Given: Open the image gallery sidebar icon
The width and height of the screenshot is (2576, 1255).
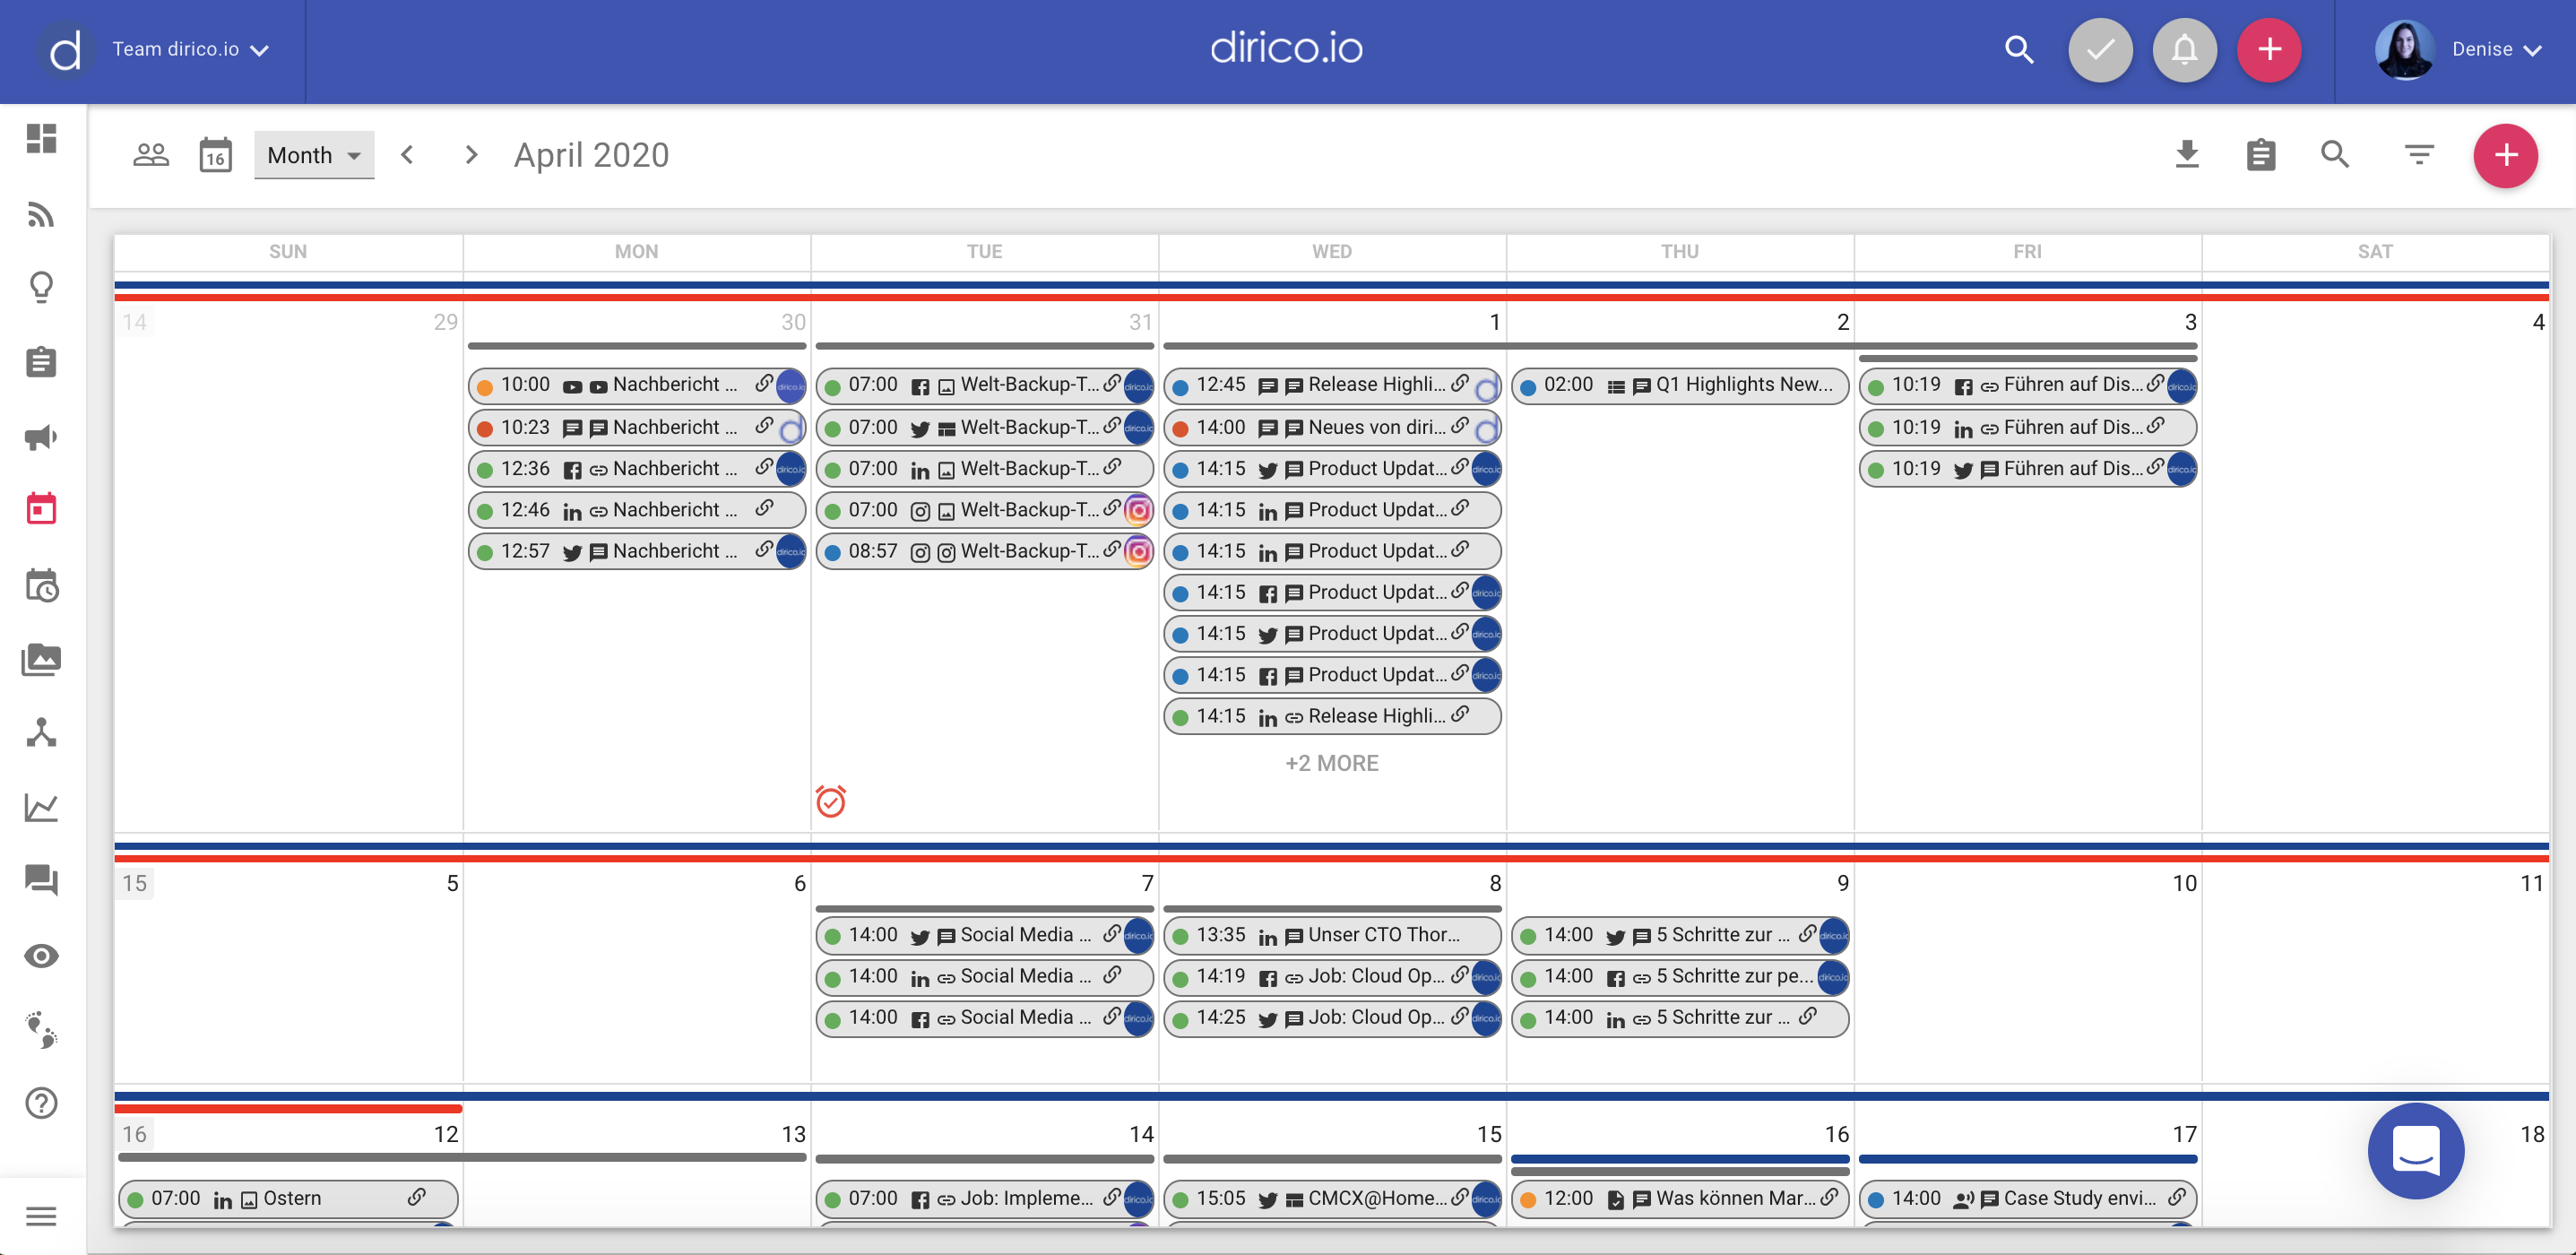Looking at the screenshot, I should [41, 659].
